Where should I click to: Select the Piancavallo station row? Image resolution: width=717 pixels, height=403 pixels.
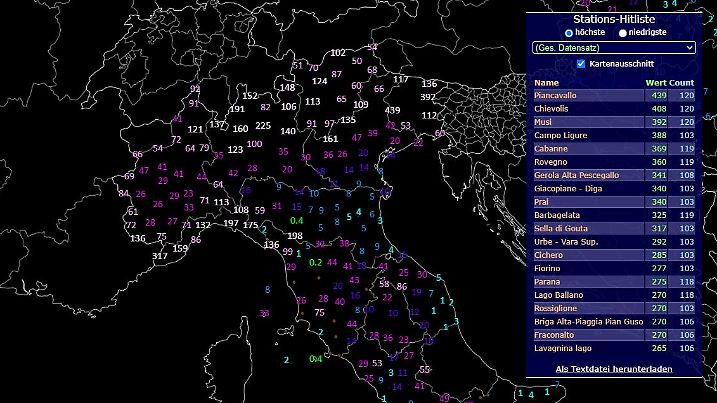tap(614, 95)
